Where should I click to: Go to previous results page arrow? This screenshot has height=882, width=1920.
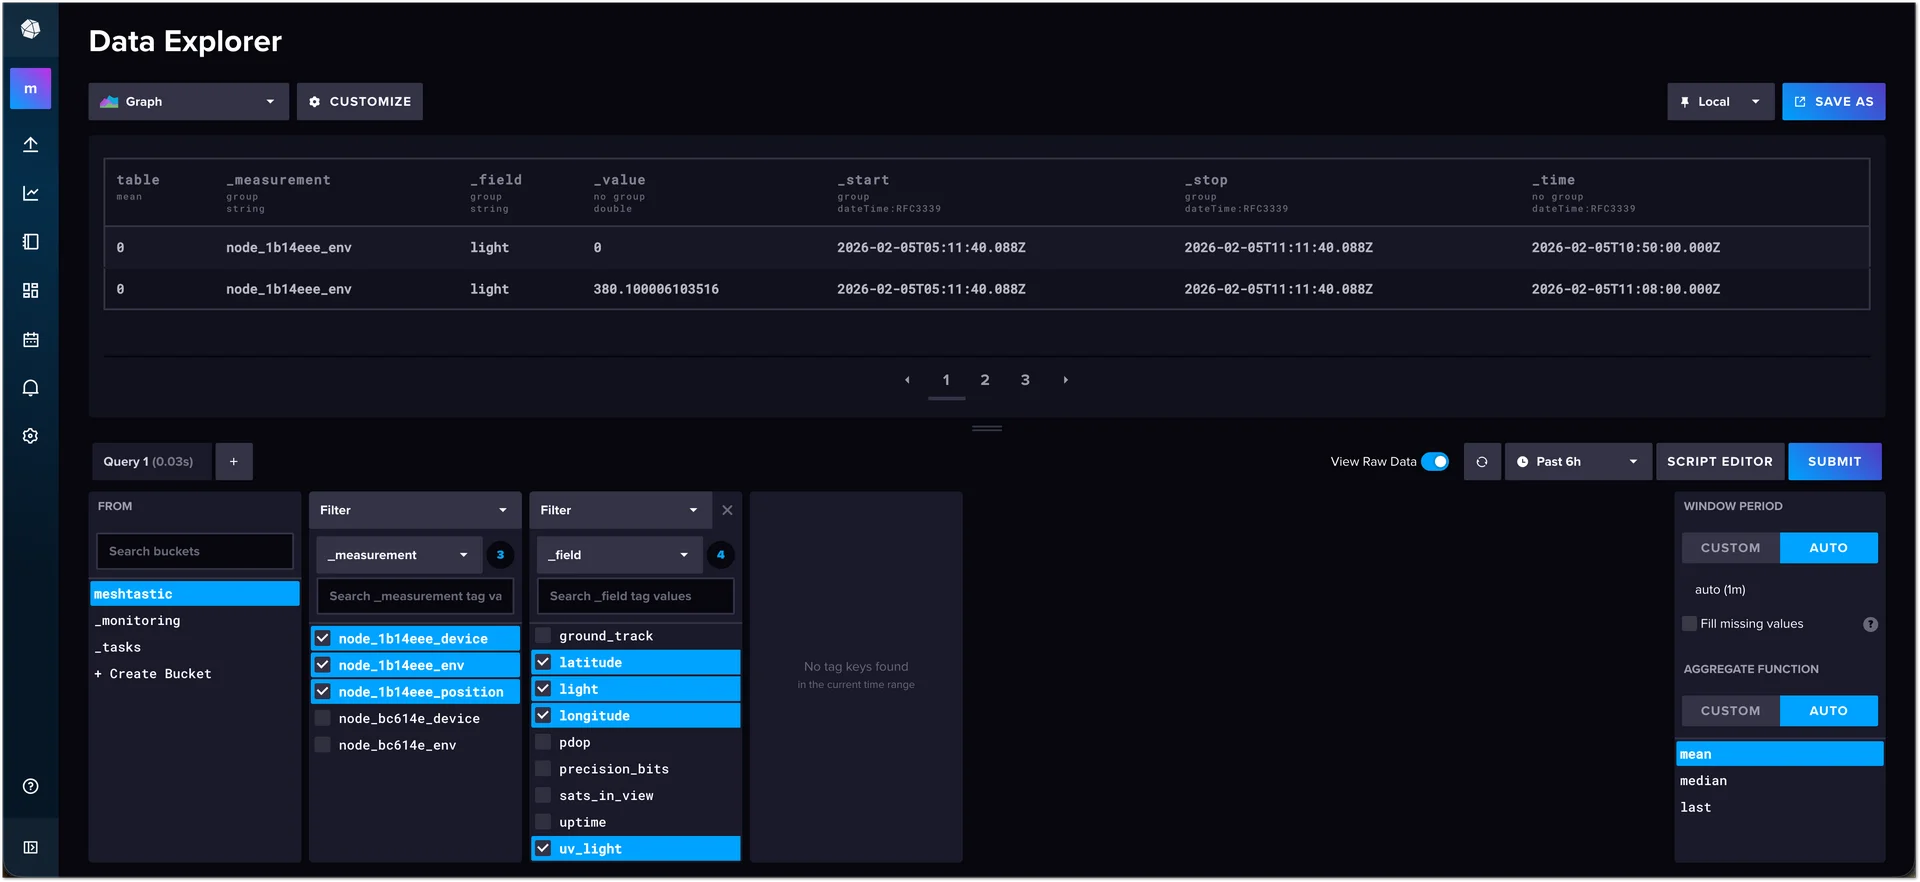point(907,380)
